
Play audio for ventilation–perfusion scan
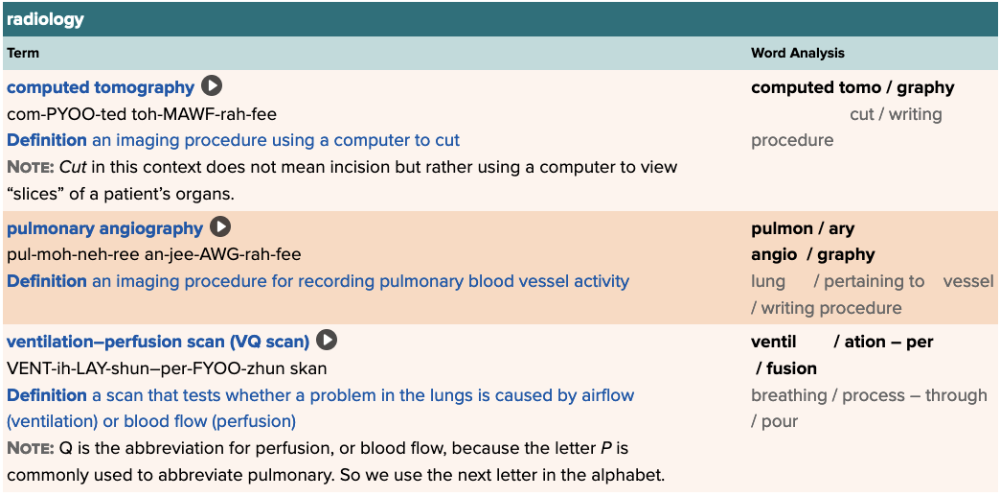click(327, 341)
